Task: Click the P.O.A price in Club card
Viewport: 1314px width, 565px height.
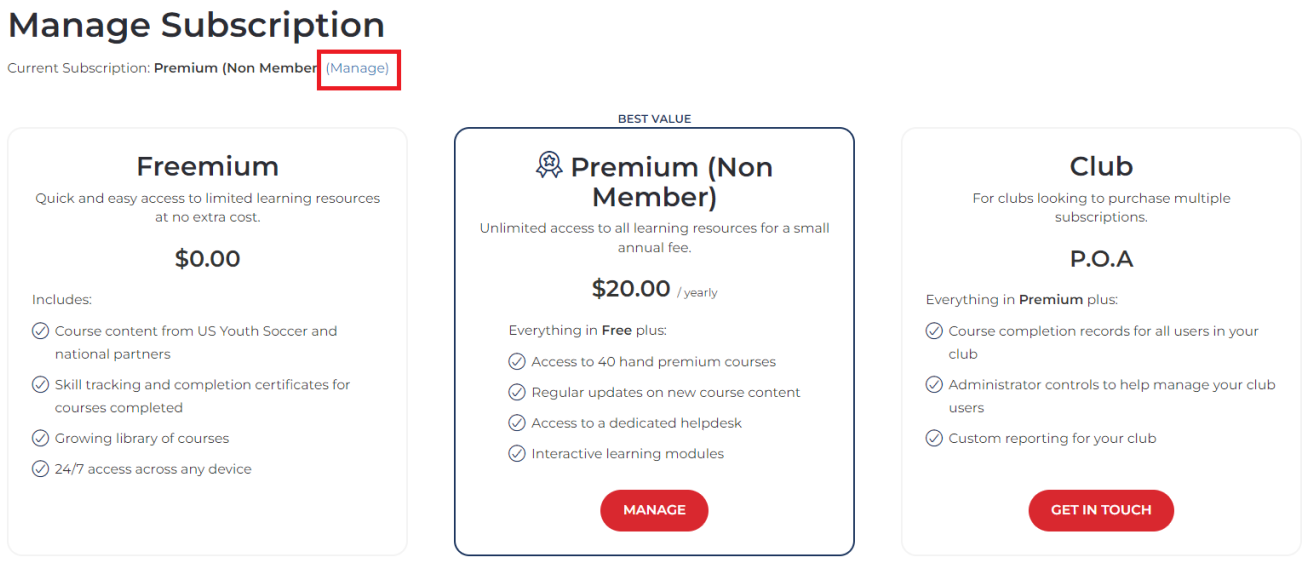Action: point(1101,259)
